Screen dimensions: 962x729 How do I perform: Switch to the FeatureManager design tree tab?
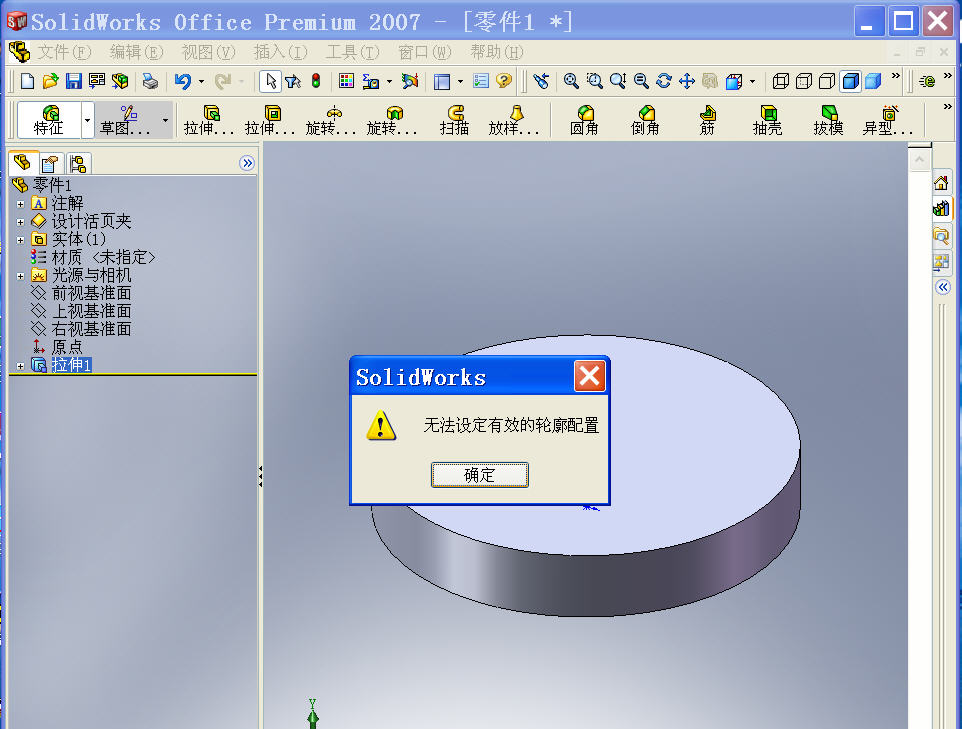pyautogui.click(x=23, y=163)
